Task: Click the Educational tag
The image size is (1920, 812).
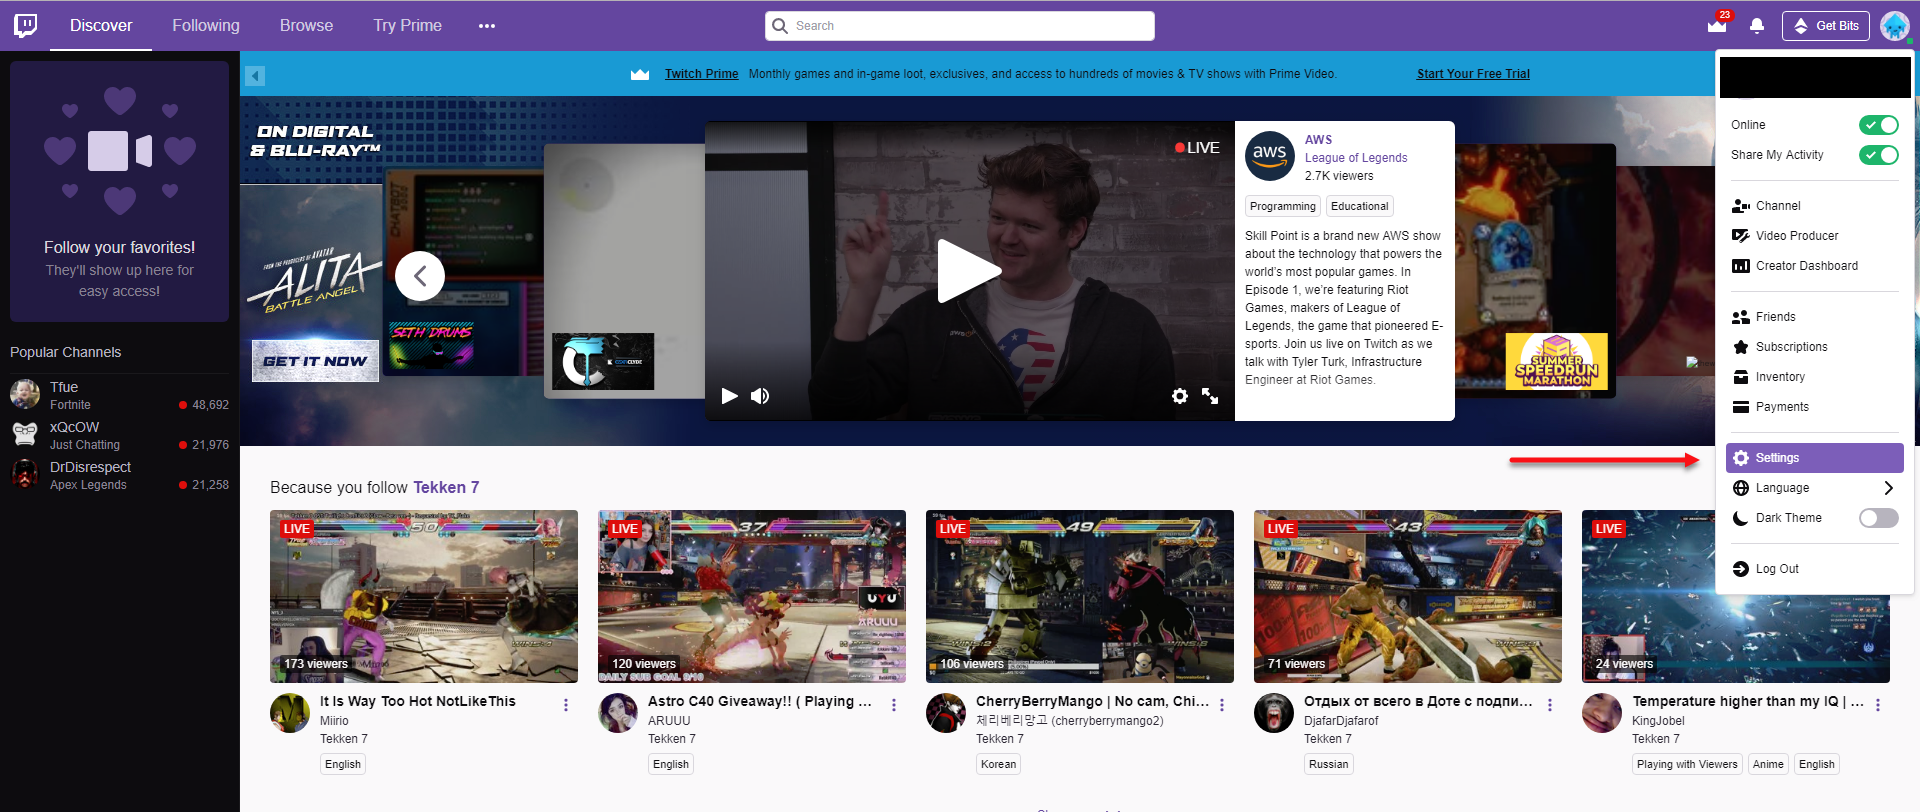Action: tap(1359, 206)
